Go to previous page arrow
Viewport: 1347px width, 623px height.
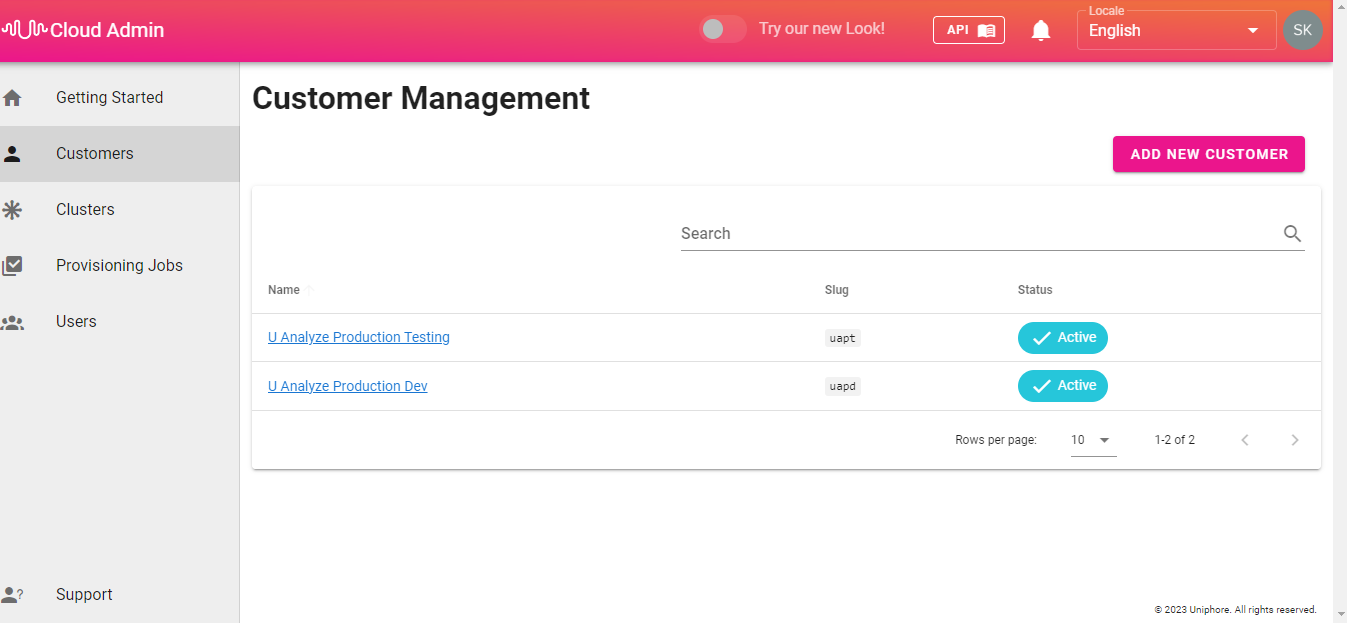(x=1245, y=440)
